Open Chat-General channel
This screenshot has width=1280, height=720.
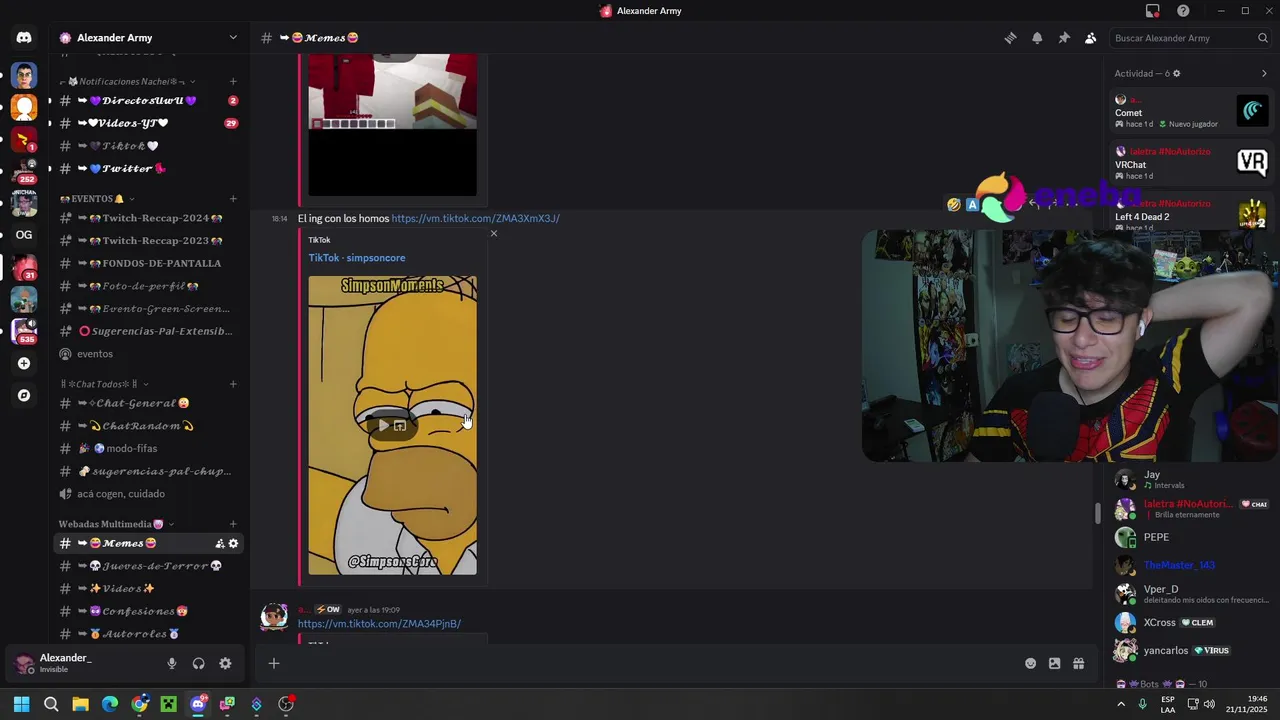pos(148,403)
